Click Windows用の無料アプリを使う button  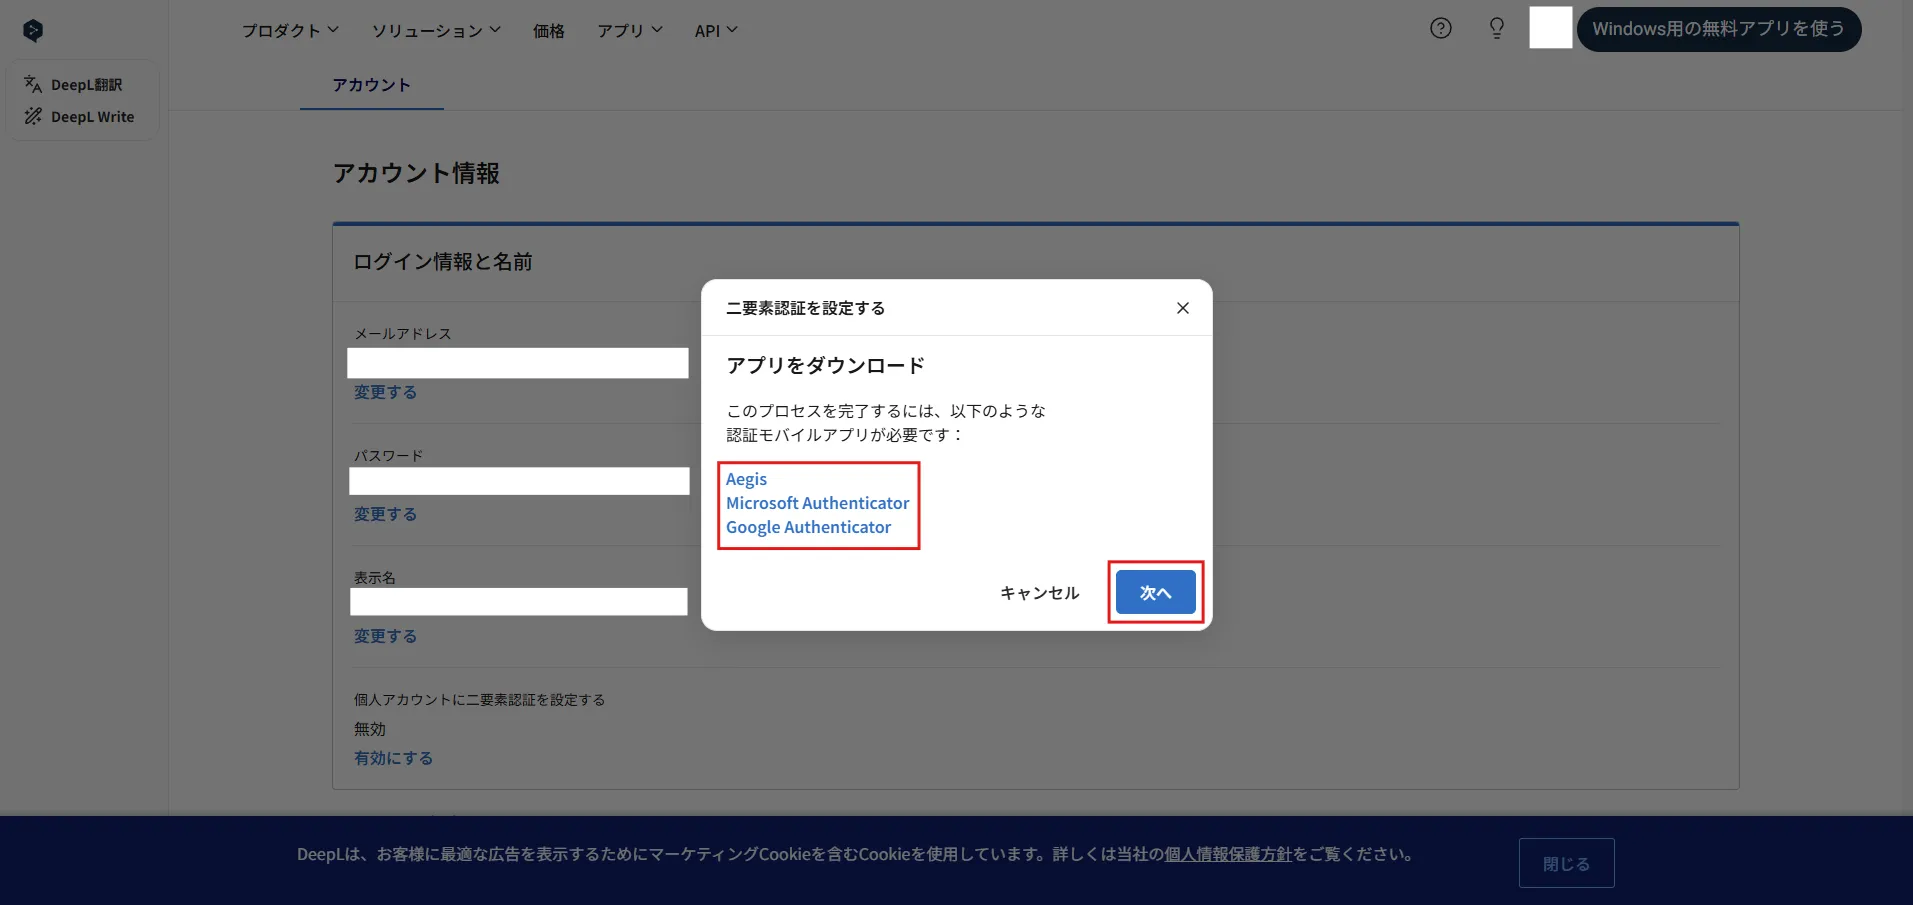1719,29
